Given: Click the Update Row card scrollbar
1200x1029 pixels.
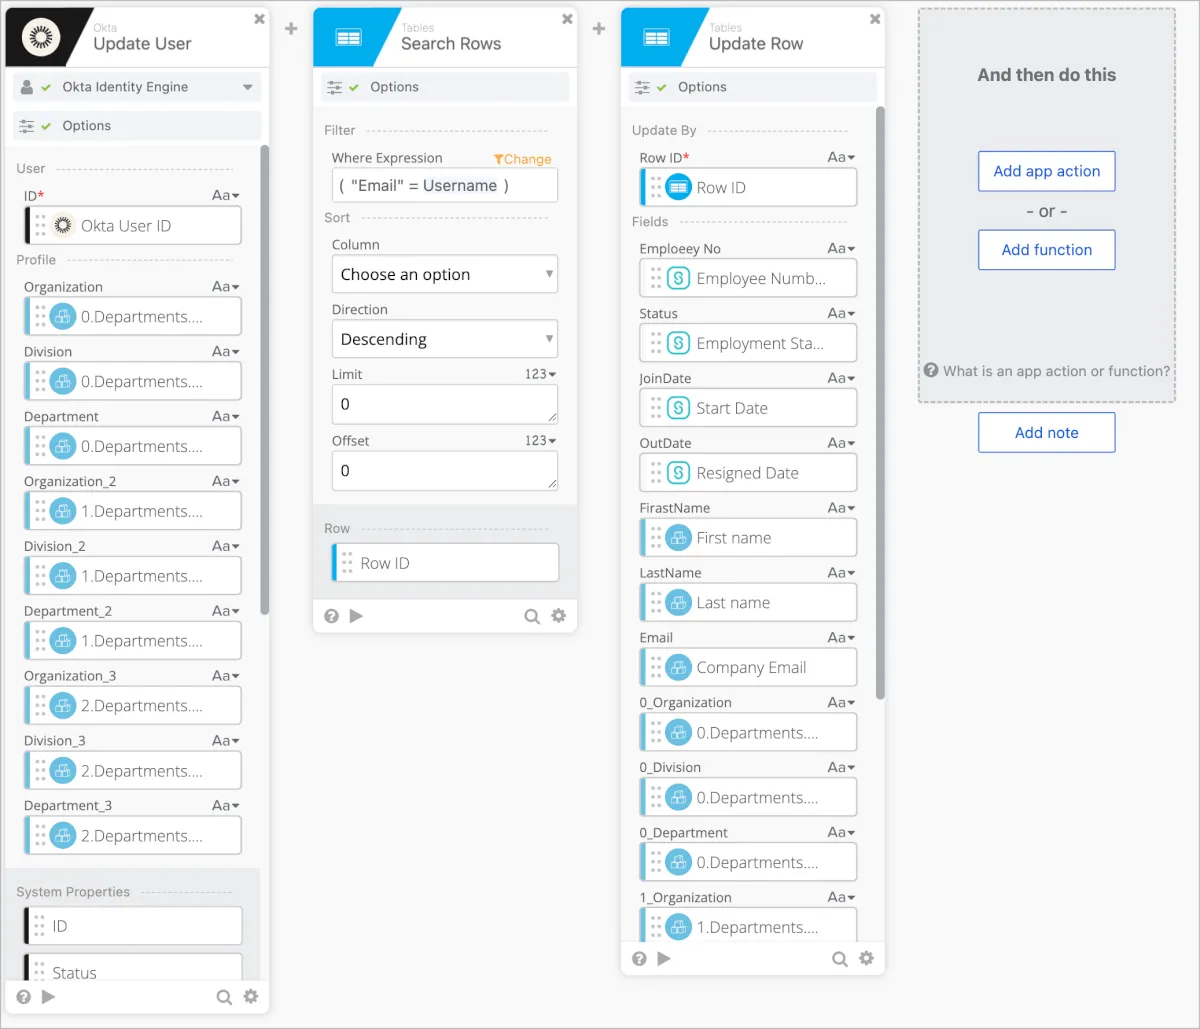Looking at the screenshot, I should (880, 400).
